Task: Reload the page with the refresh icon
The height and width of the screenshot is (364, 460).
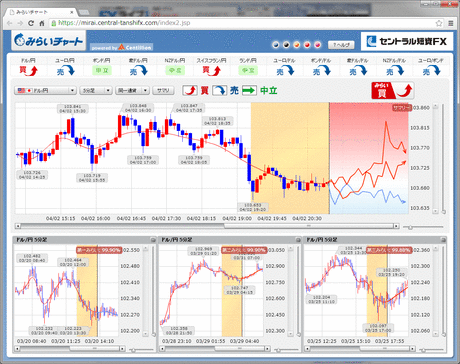Action: (x=31, y=23)
